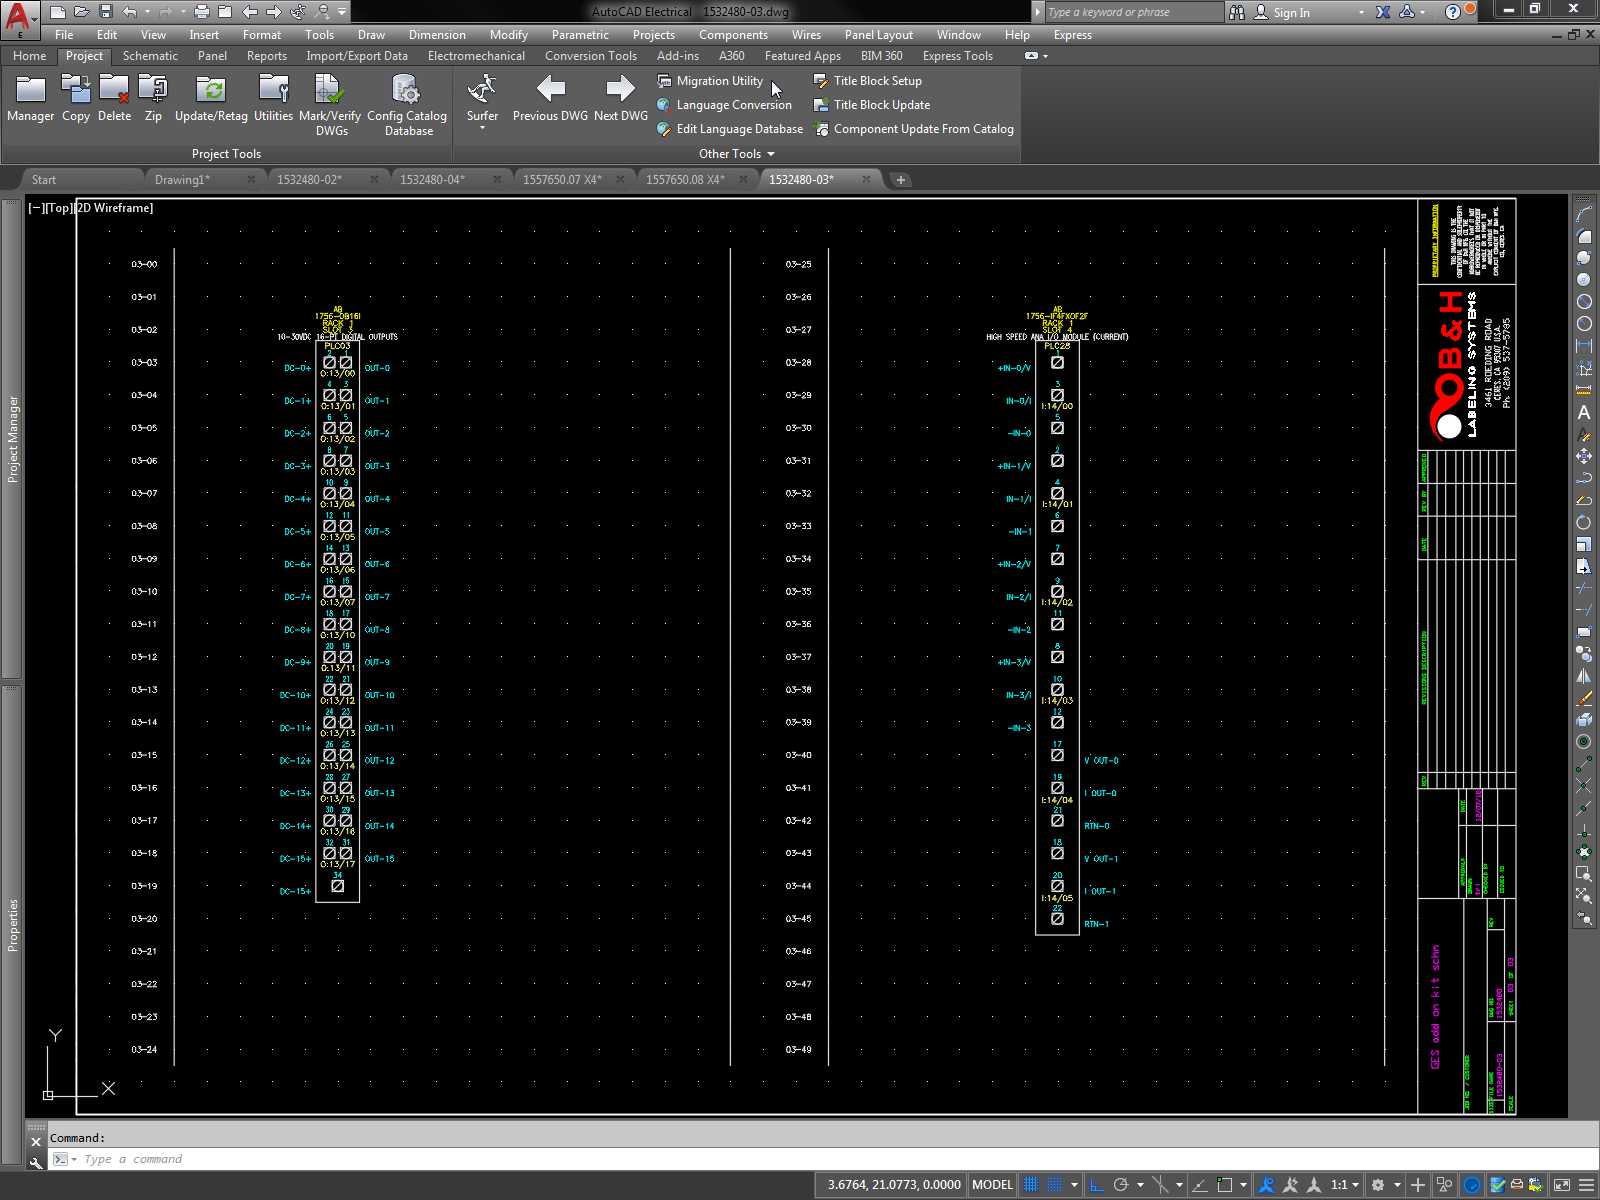Toggle grid display in the status bar
This screenshot has height=1200, width=1600.
1030,1184
